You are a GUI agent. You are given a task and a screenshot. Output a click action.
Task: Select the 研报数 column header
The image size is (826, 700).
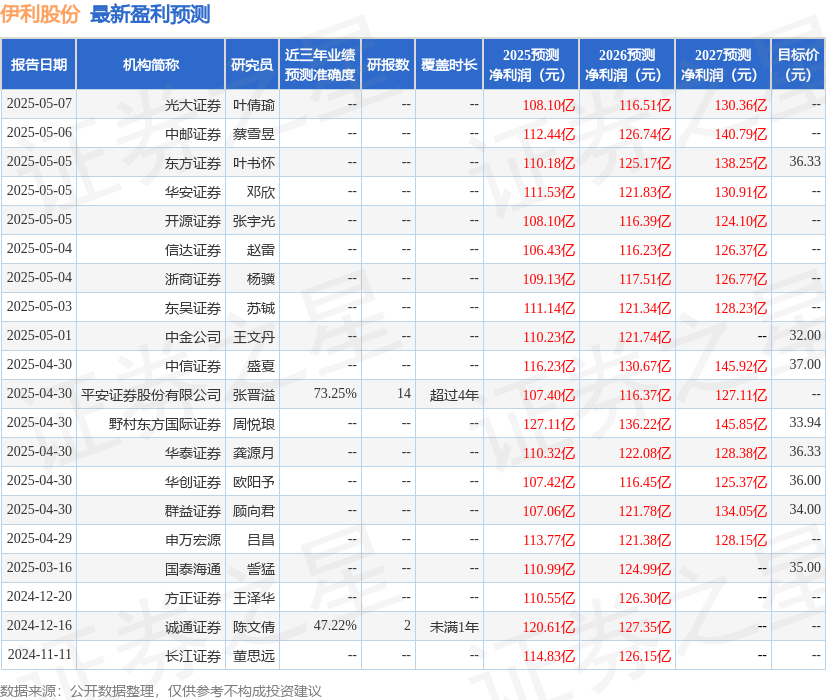(x=388, y=65)
